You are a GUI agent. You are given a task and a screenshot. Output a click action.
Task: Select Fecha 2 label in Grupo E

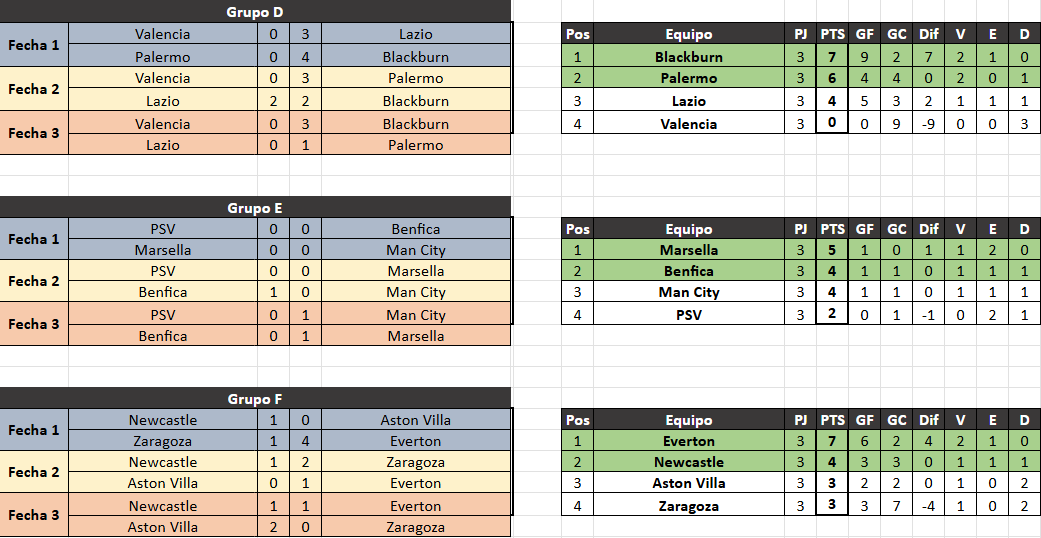(34, 281)
